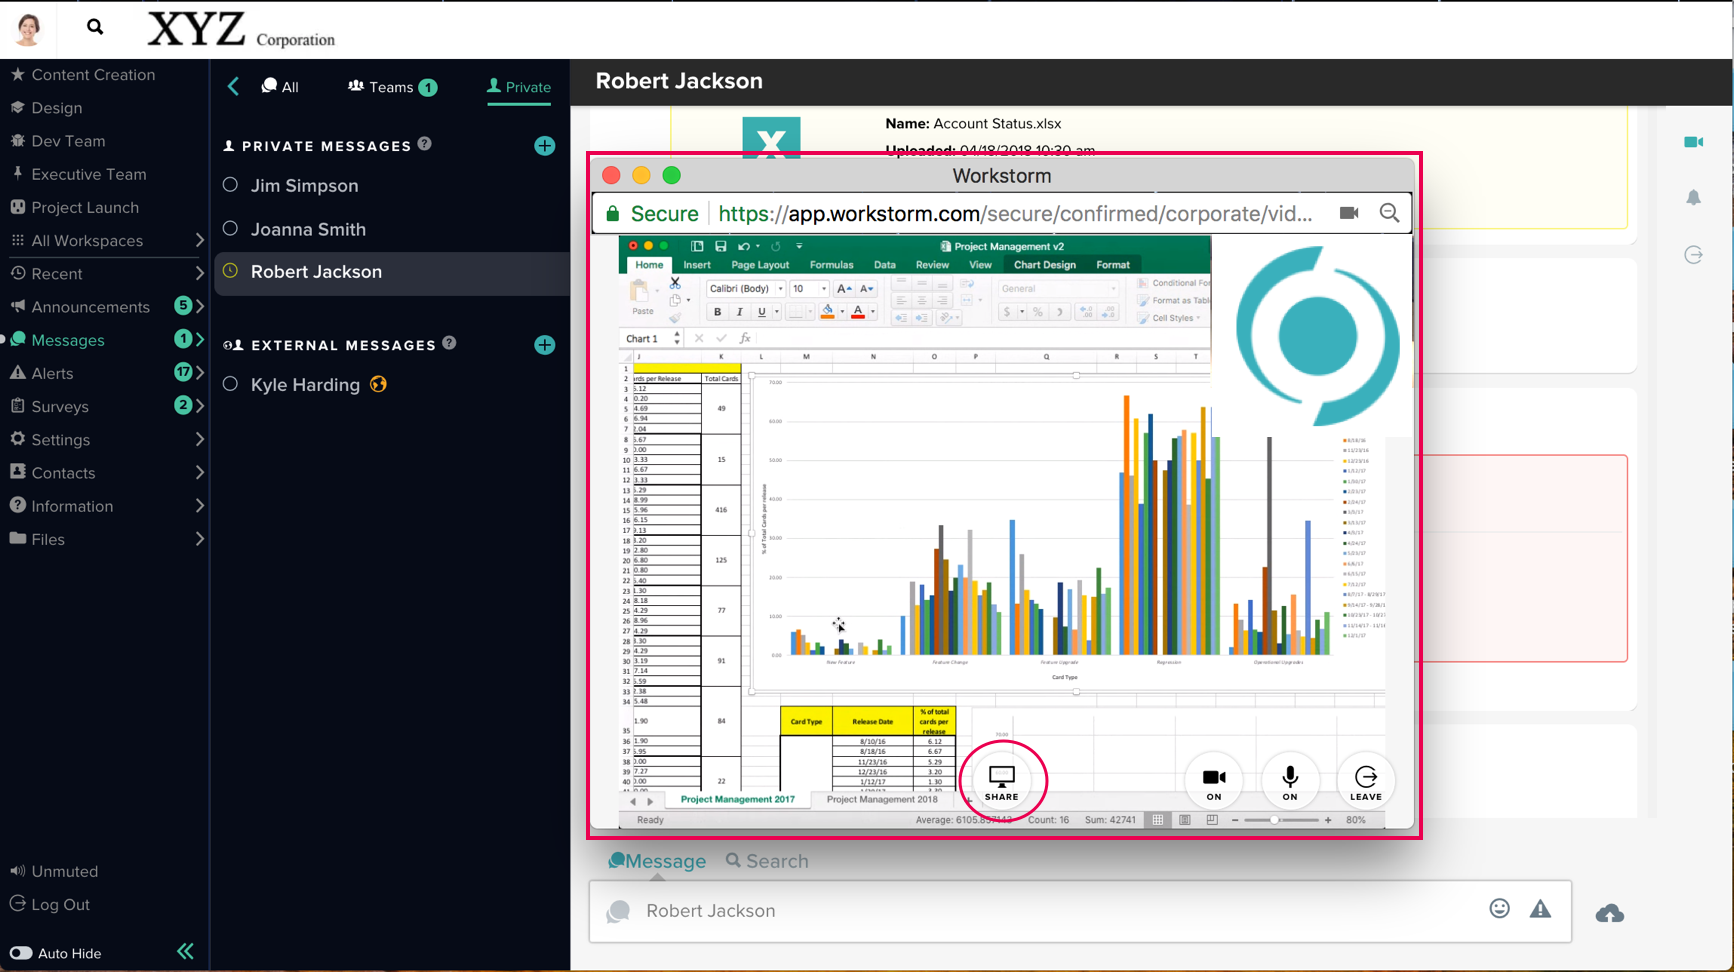Viewport: 1734px width, 972px height.
Task: Turn off camera in video call
Action: pos(1214,782)
